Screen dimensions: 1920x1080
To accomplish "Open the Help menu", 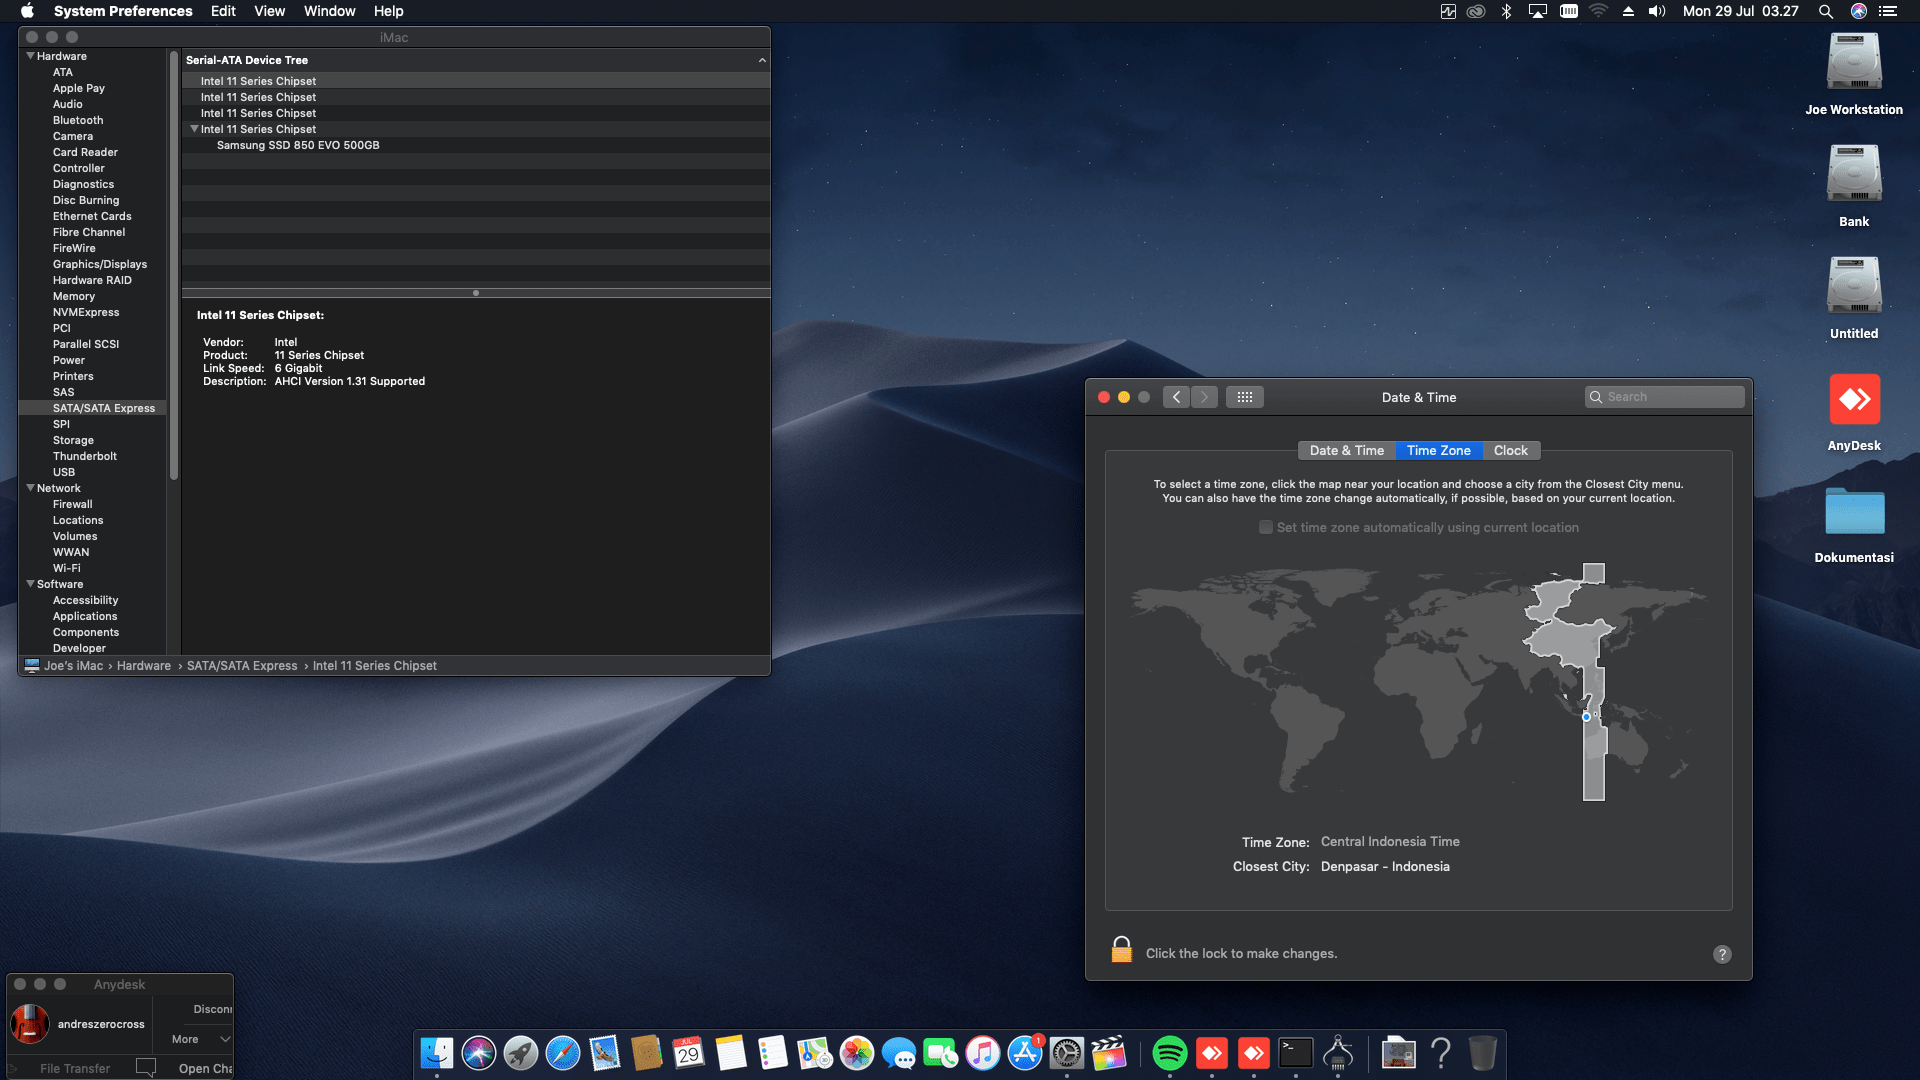I will (x=389, y=11).
